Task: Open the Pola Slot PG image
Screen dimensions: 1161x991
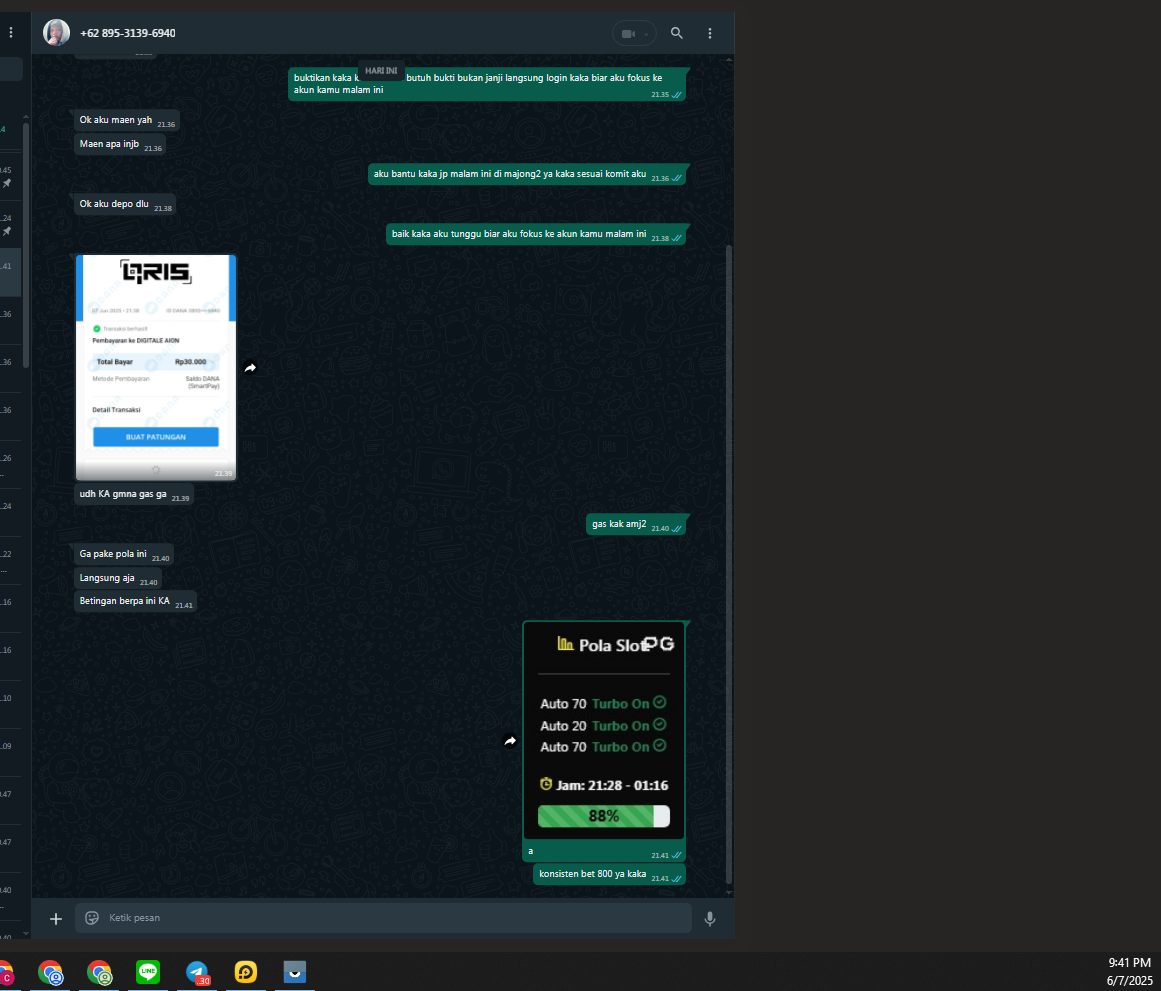Action: tap(603, 730)
